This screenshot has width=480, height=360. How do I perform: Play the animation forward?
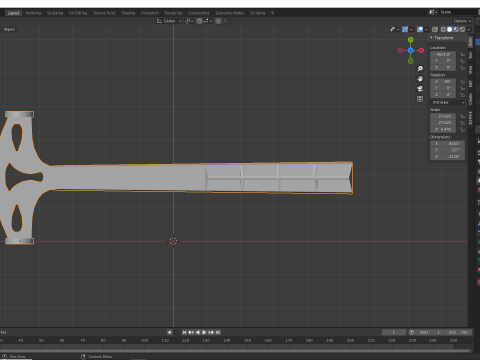(204, 332)
